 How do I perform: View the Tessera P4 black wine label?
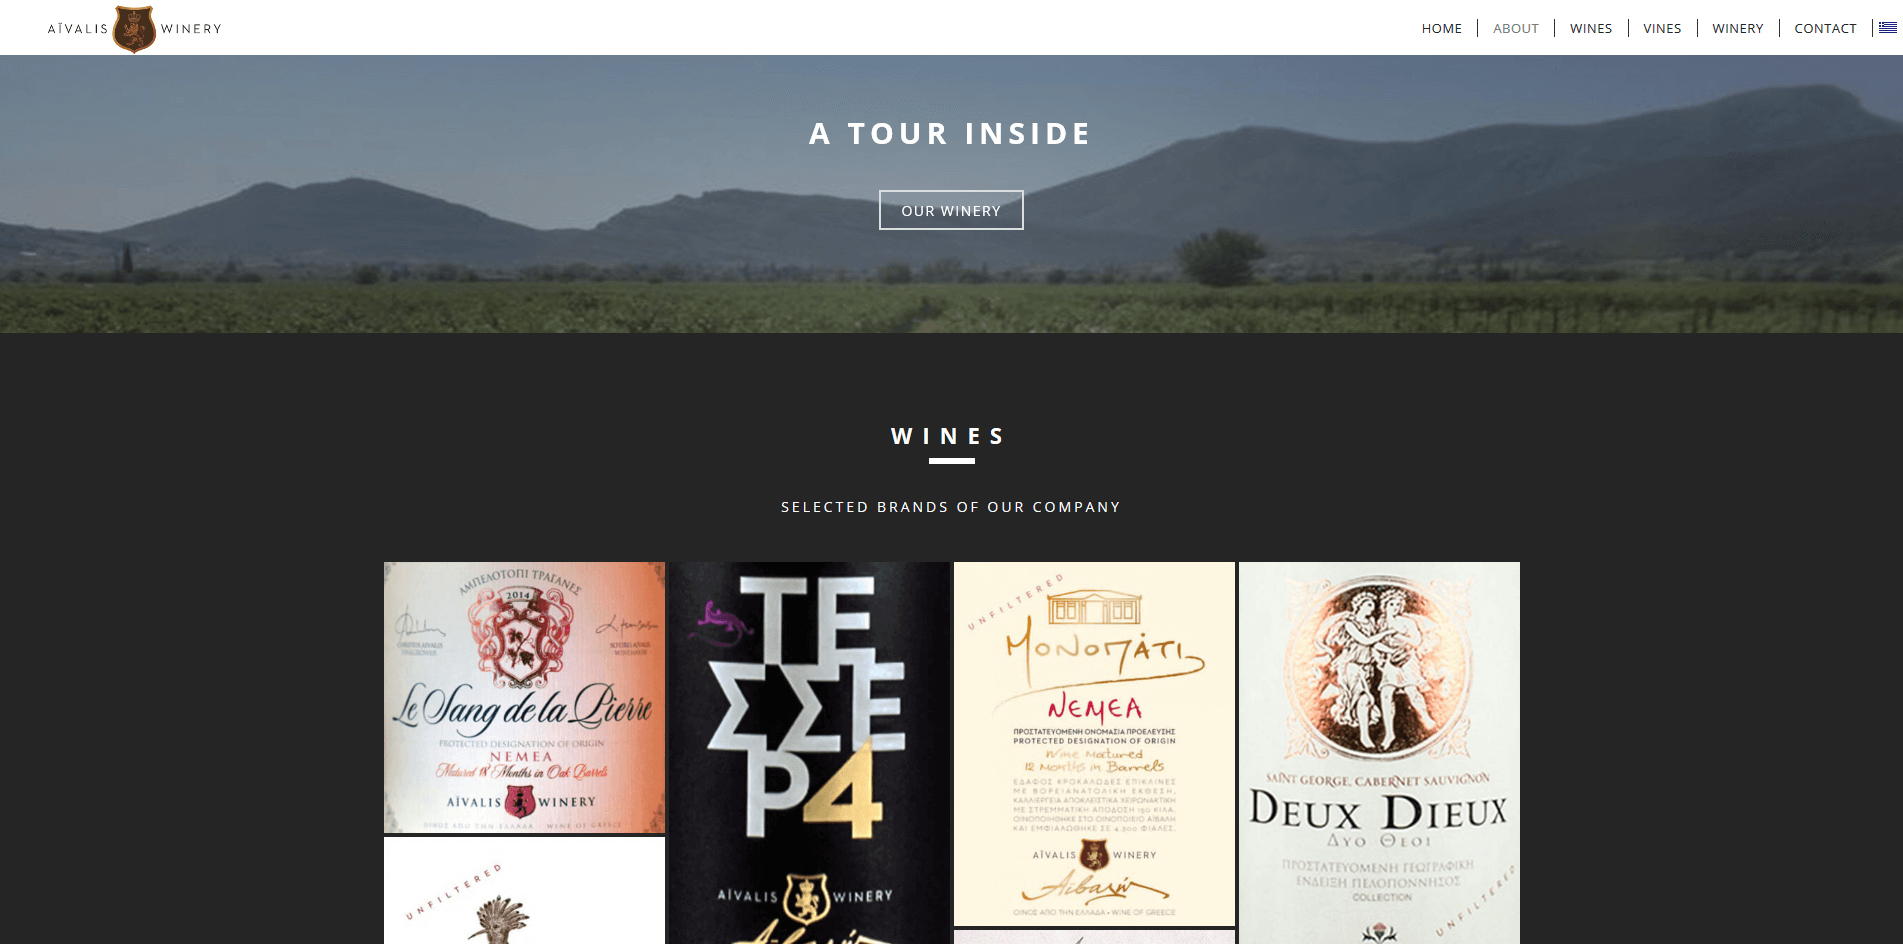(x=809, y=753)
